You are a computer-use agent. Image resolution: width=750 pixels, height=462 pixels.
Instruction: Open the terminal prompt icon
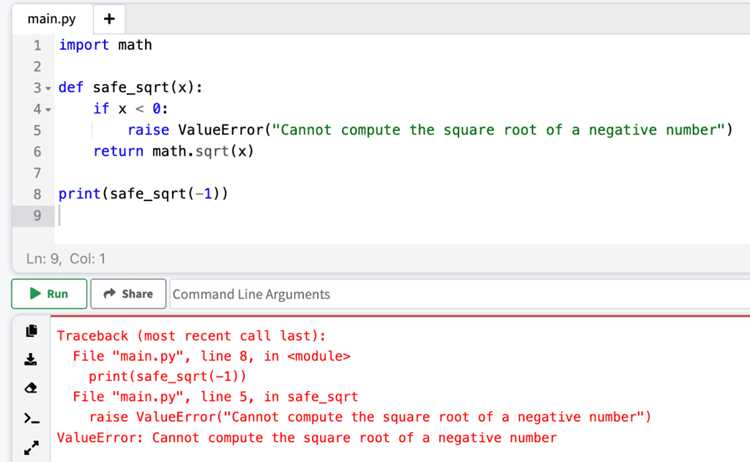coord(32,419)
